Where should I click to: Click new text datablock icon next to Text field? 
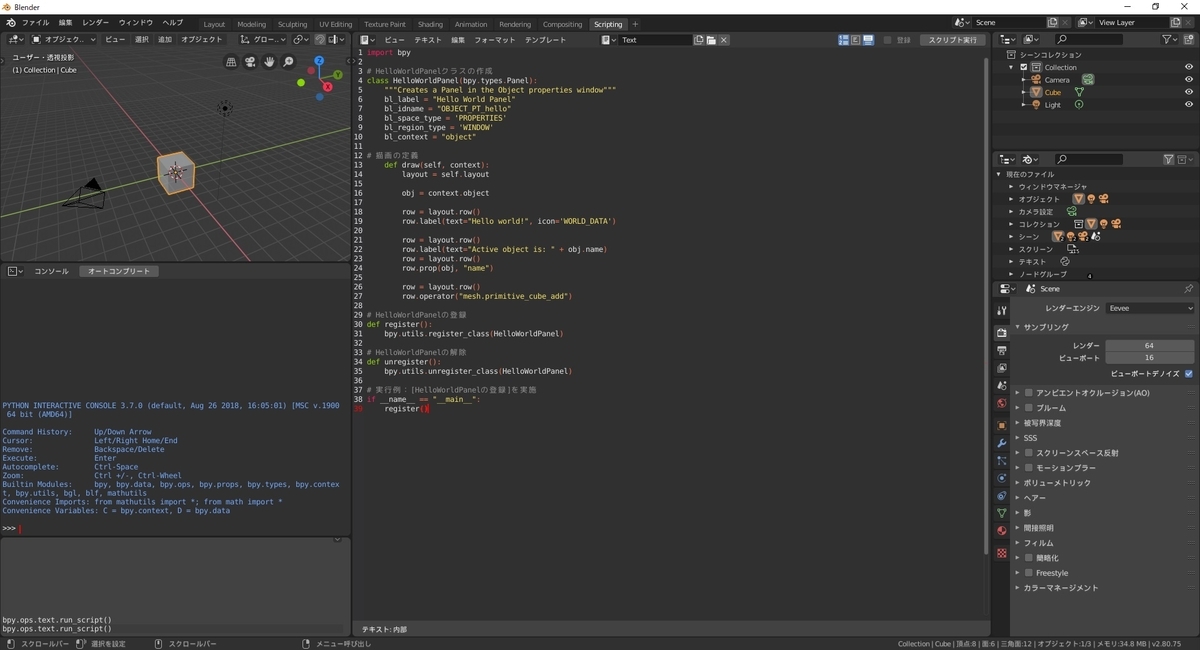[698, 40]
